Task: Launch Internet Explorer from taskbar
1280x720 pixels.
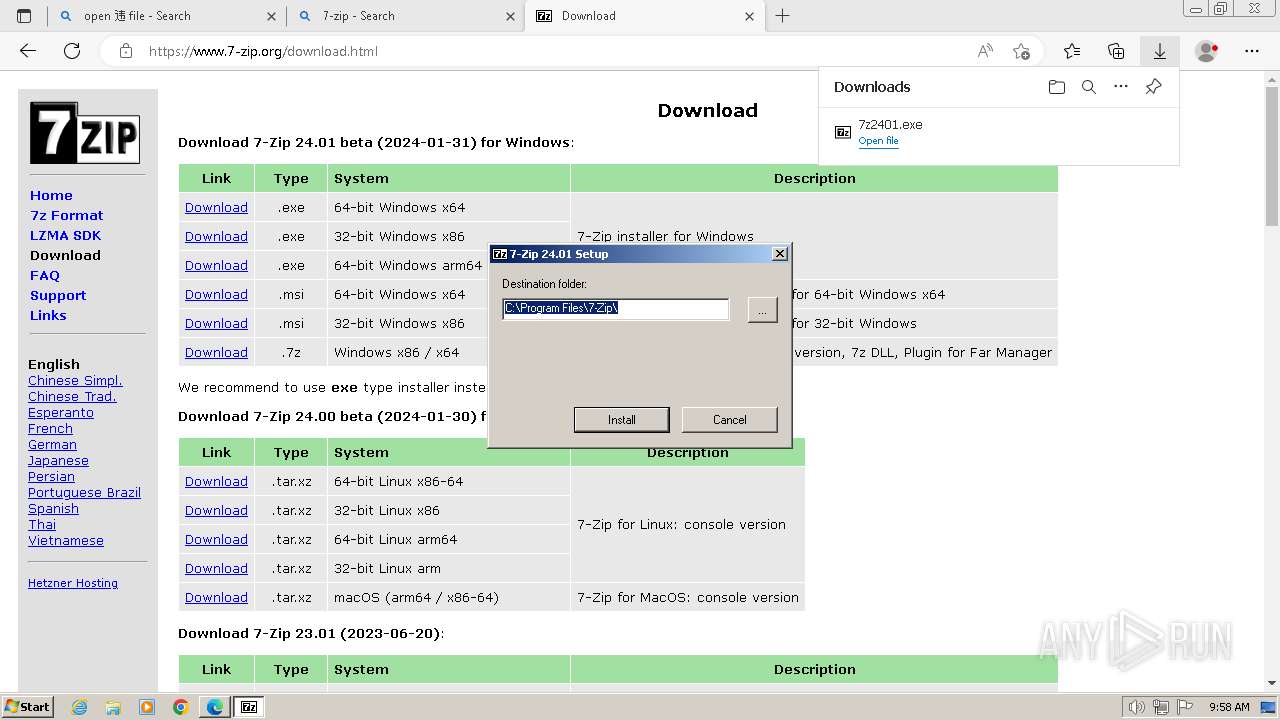Action: click(79, 707)
